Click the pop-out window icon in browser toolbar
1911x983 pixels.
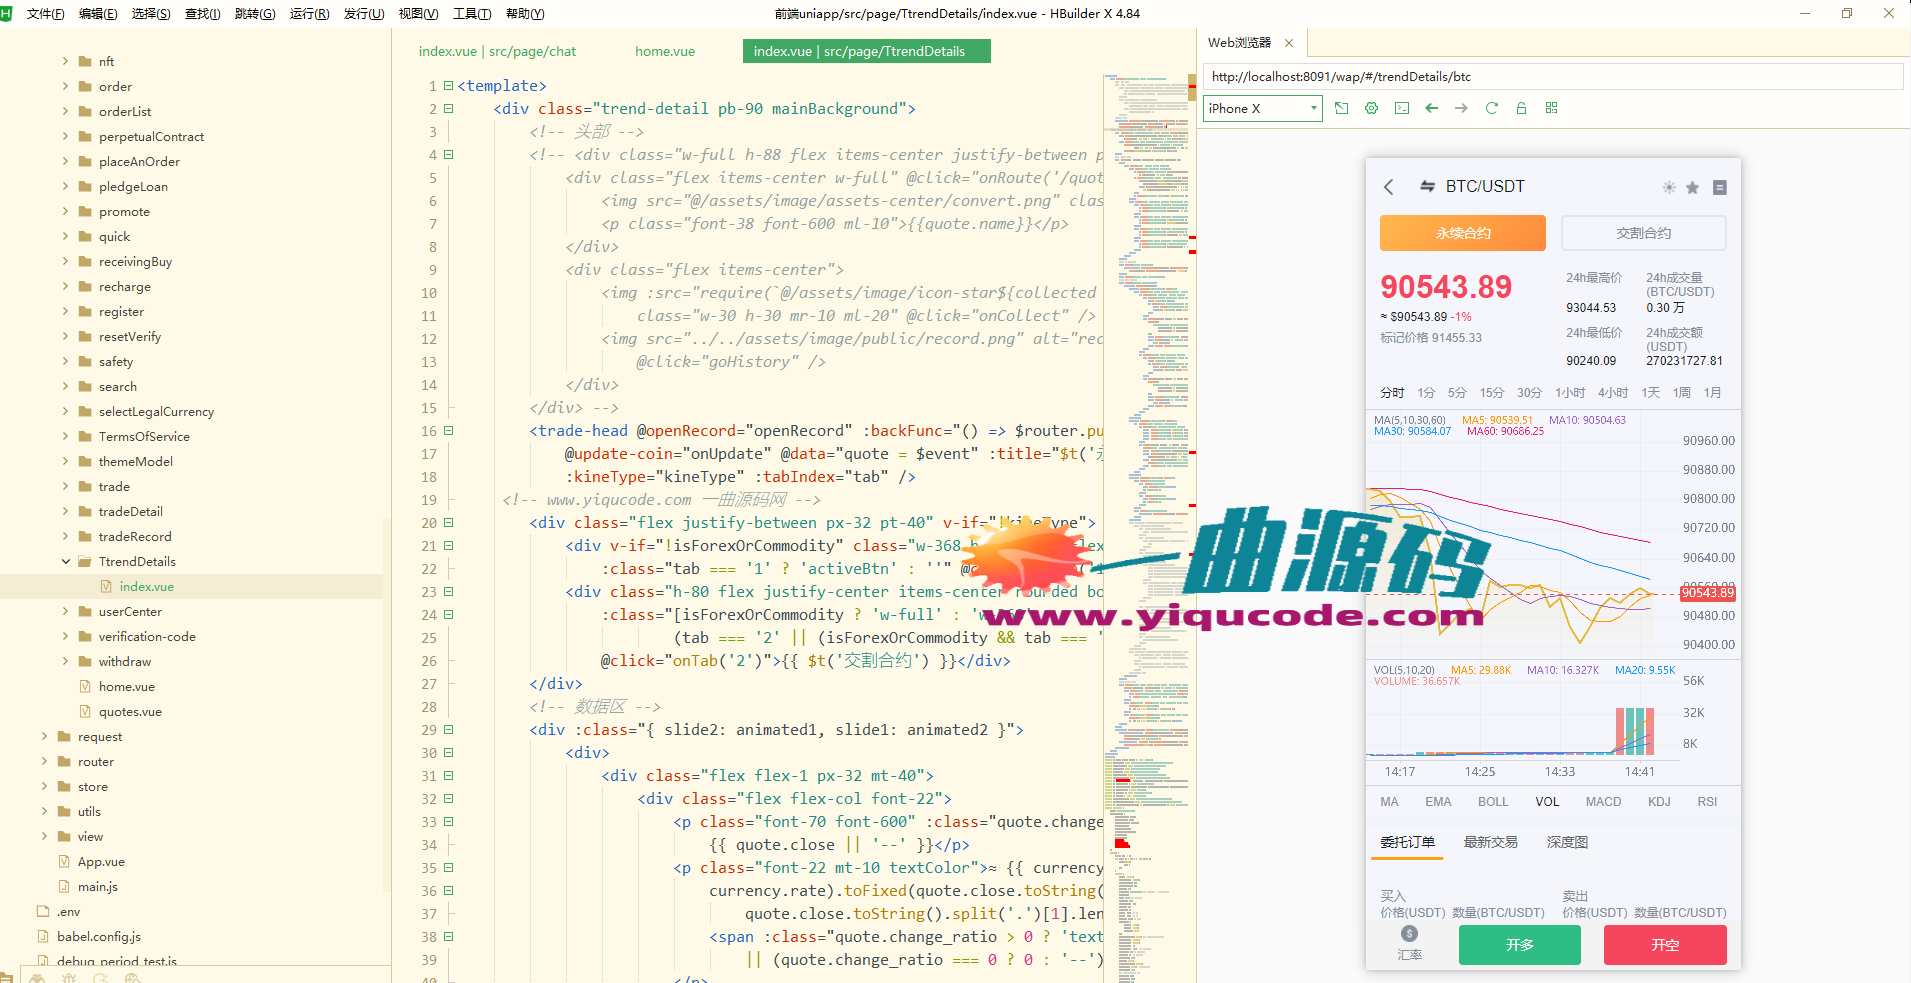(x=1341, y=108)
